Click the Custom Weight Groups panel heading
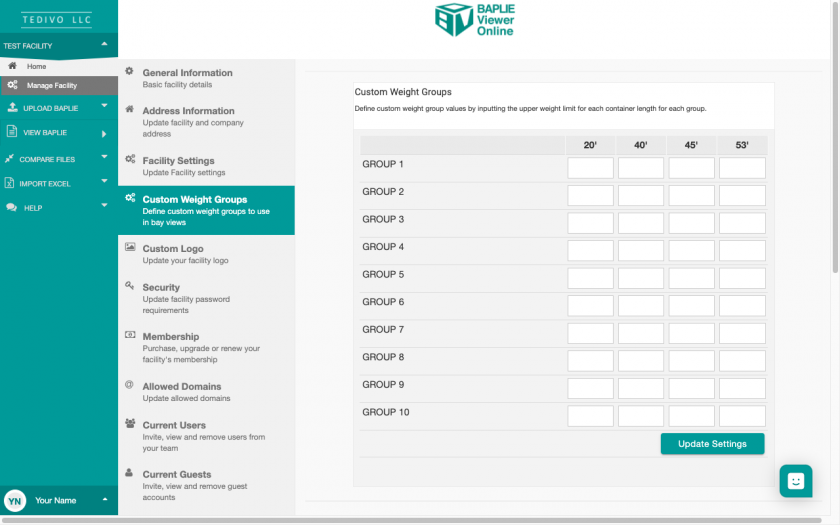 point(403,92)
